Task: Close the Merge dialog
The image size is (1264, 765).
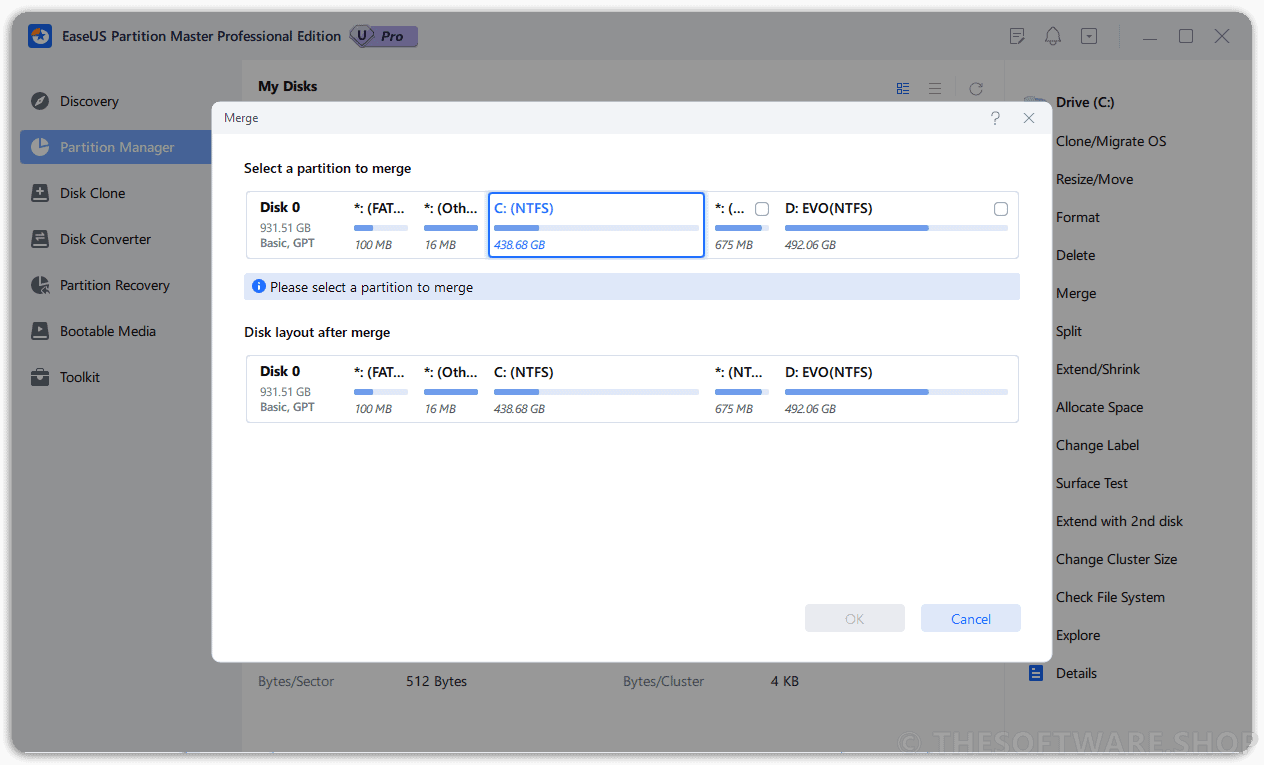Action: coord(1029,118)
